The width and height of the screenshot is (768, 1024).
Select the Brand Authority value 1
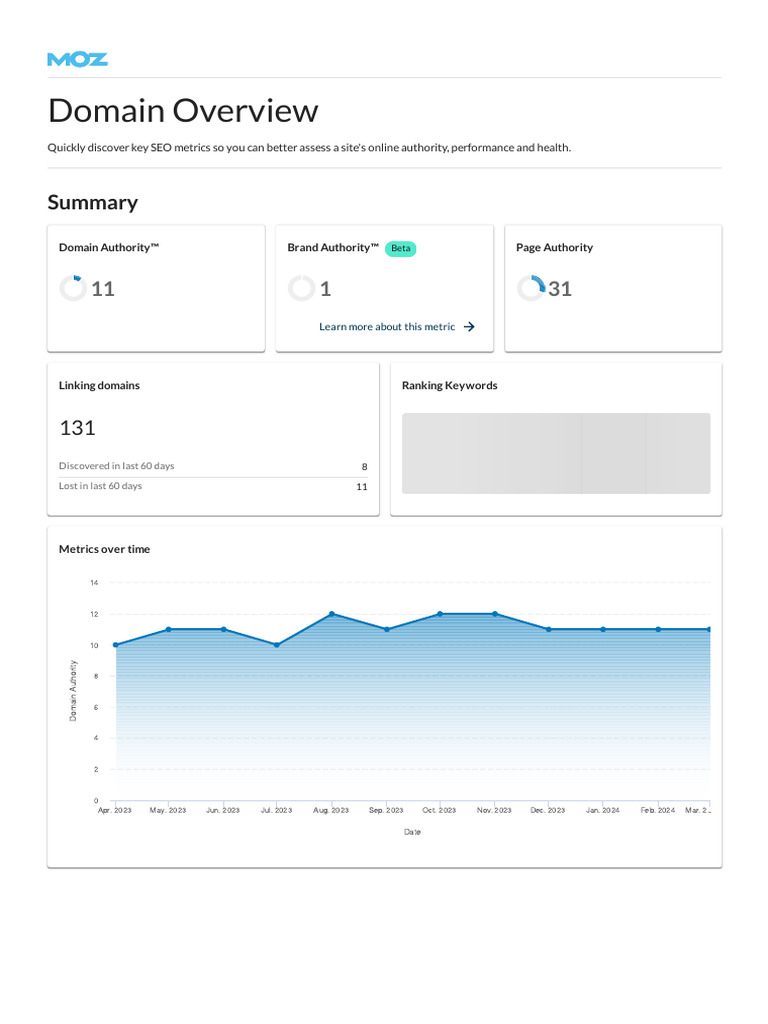(325, 289)
